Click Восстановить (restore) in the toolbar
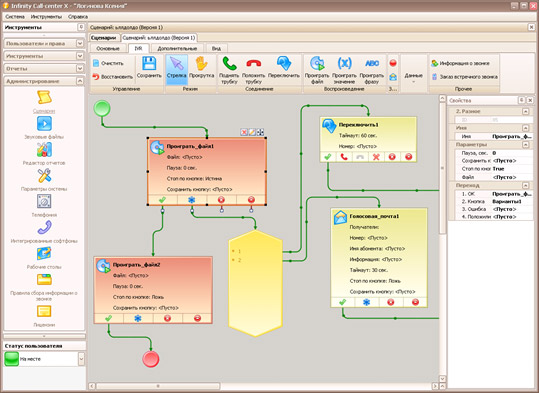 pyautogui.click(x=112, y=77)
